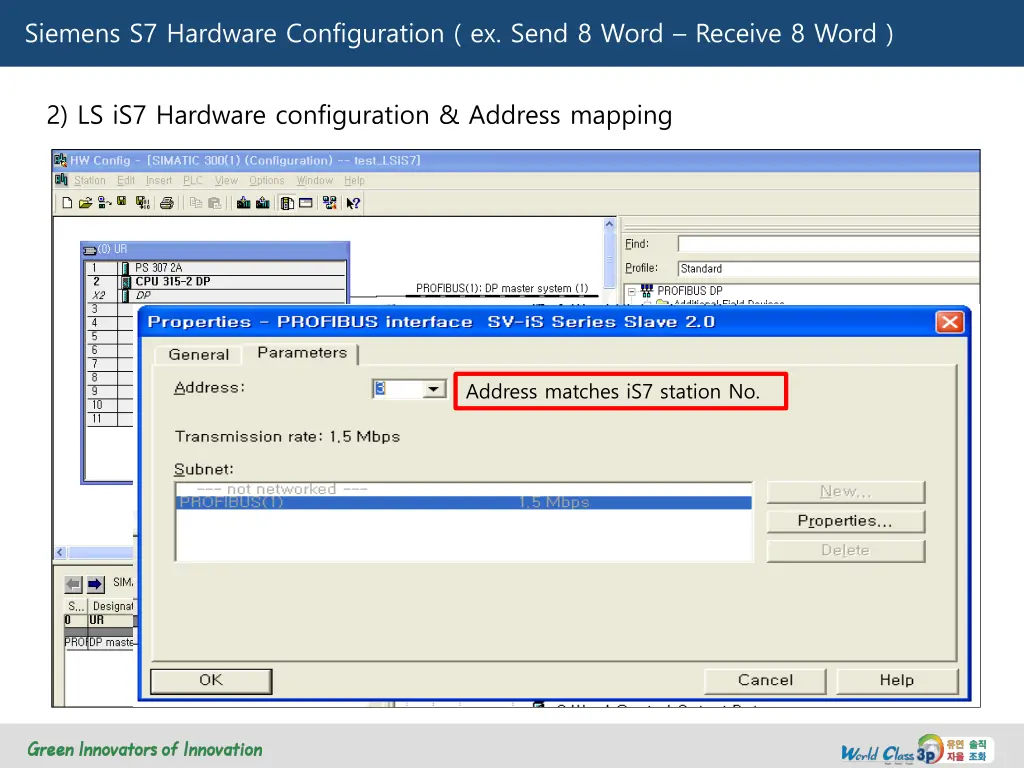Click the Find input field
This screenshot has height=768, width=1024.
pos(828,244)
